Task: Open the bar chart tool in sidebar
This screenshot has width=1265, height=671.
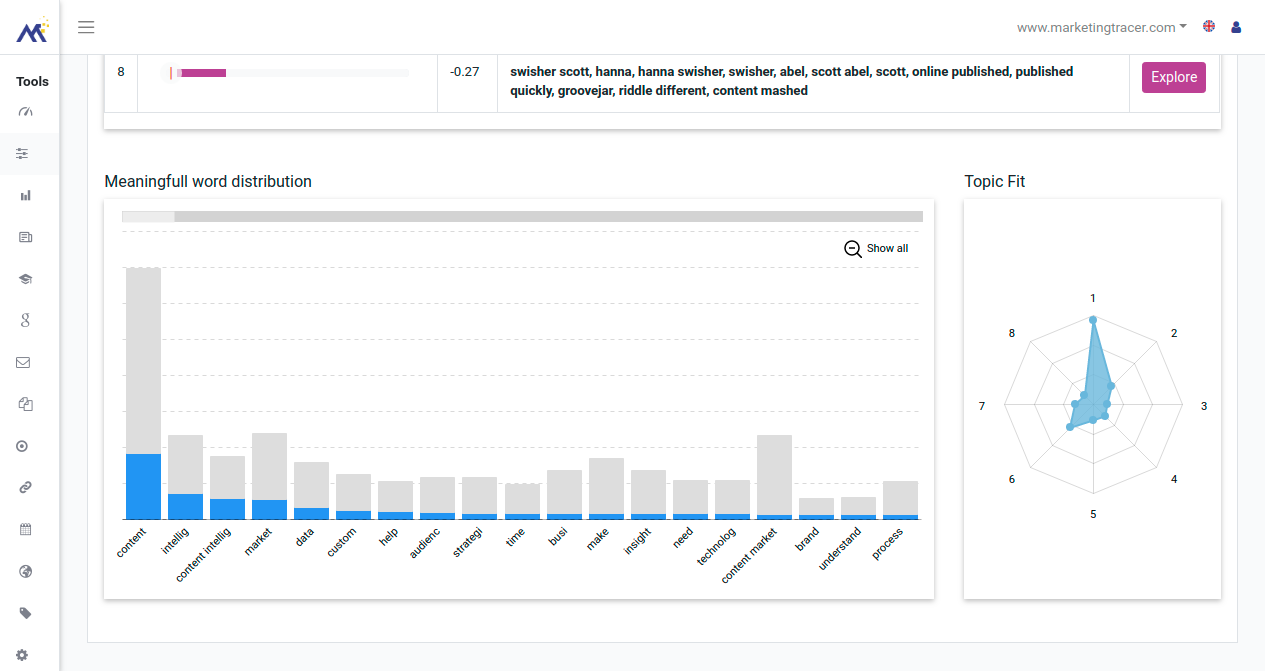Action: pyautogui.click(x=26, y=196)
